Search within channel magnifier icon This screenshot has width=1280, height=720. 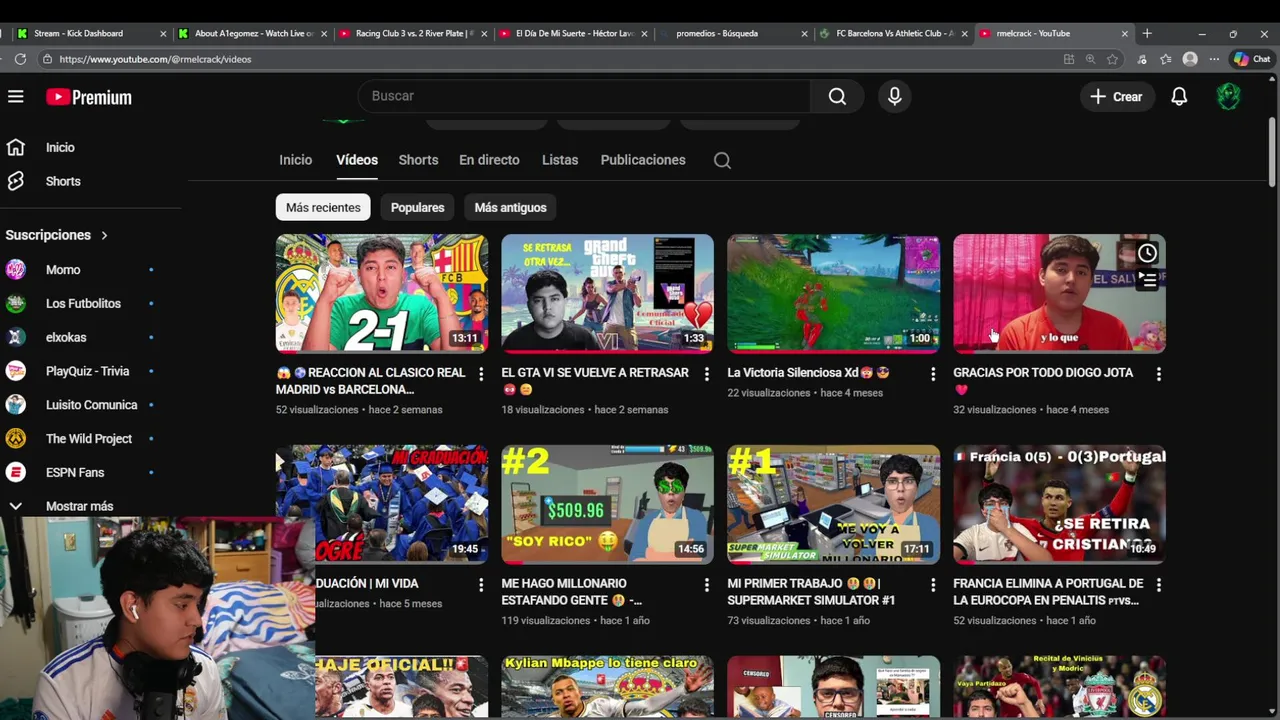(722, 160)
